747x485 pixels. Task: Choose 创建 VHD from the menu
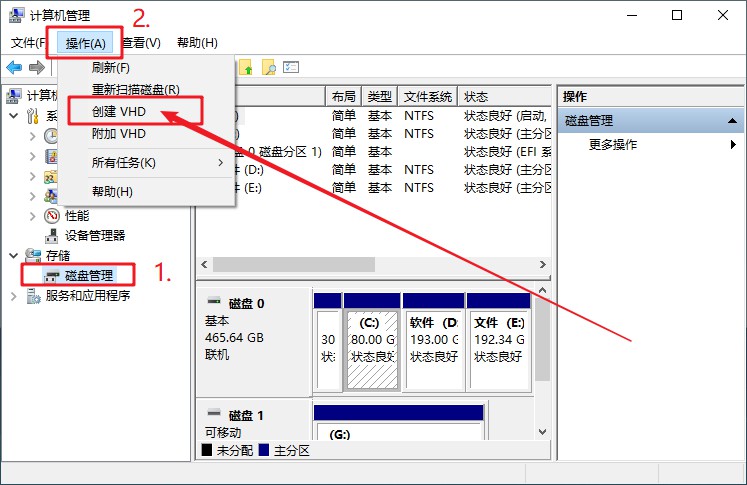point(119,112)
